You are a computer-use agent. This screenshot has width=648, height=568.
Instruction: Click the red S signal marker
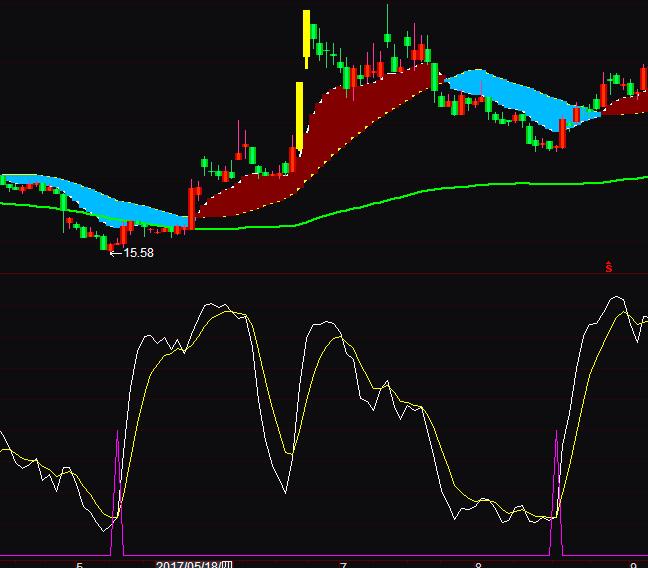pyautogui.click(x=607, y=267)
